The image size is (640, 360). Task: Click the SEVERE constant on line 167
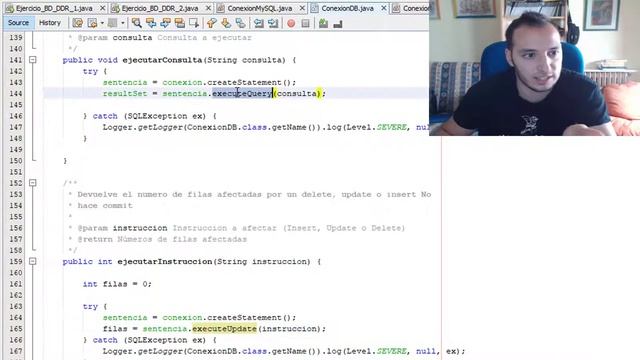point(391,351)
